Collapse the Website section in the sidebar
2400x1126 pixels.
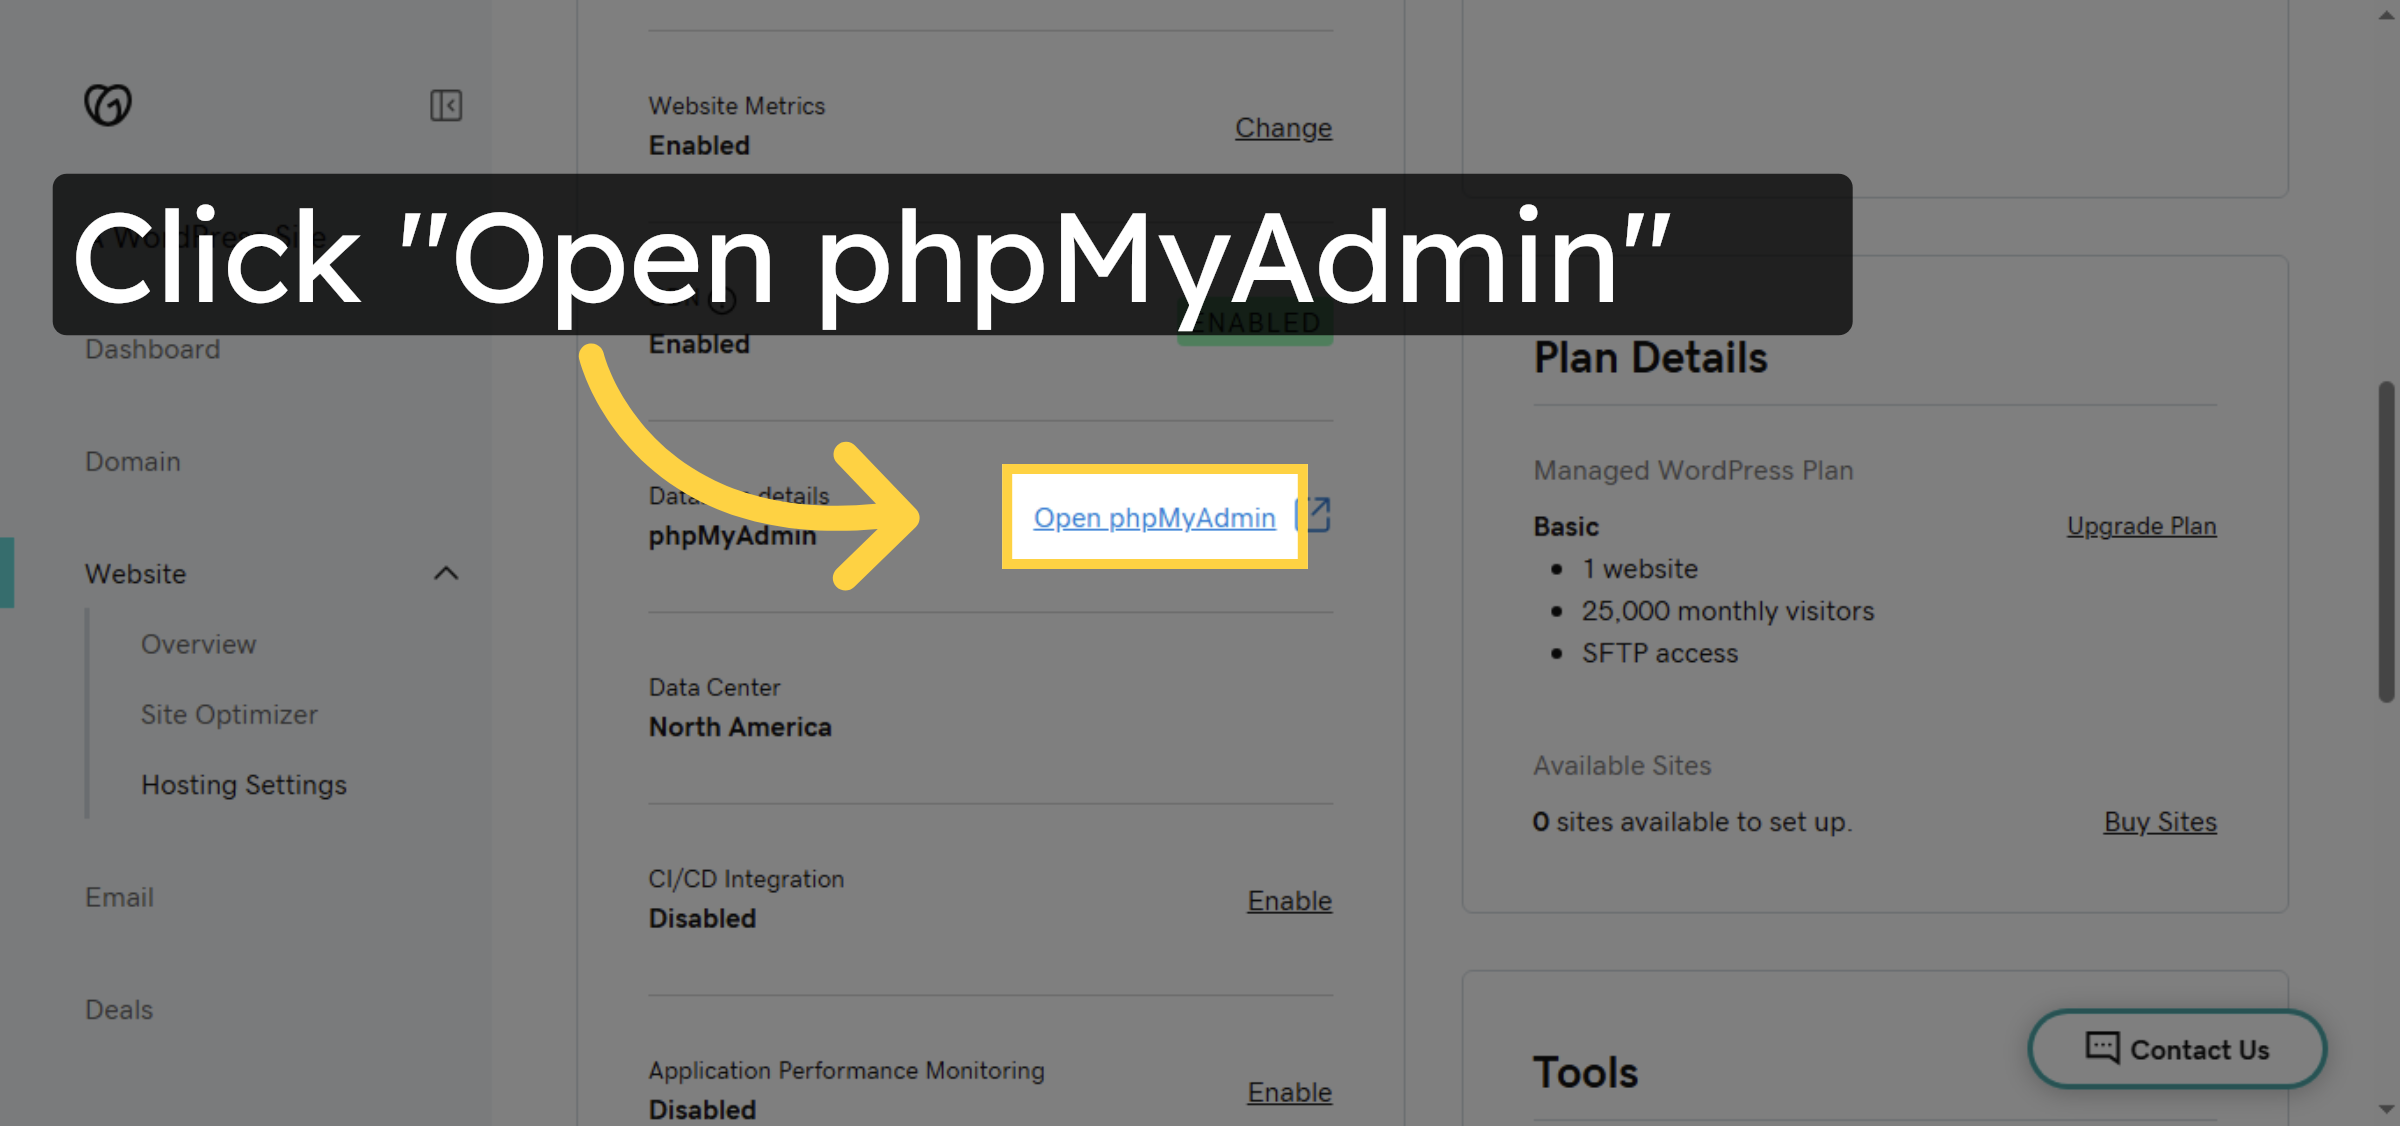click(x=447, y=574)
